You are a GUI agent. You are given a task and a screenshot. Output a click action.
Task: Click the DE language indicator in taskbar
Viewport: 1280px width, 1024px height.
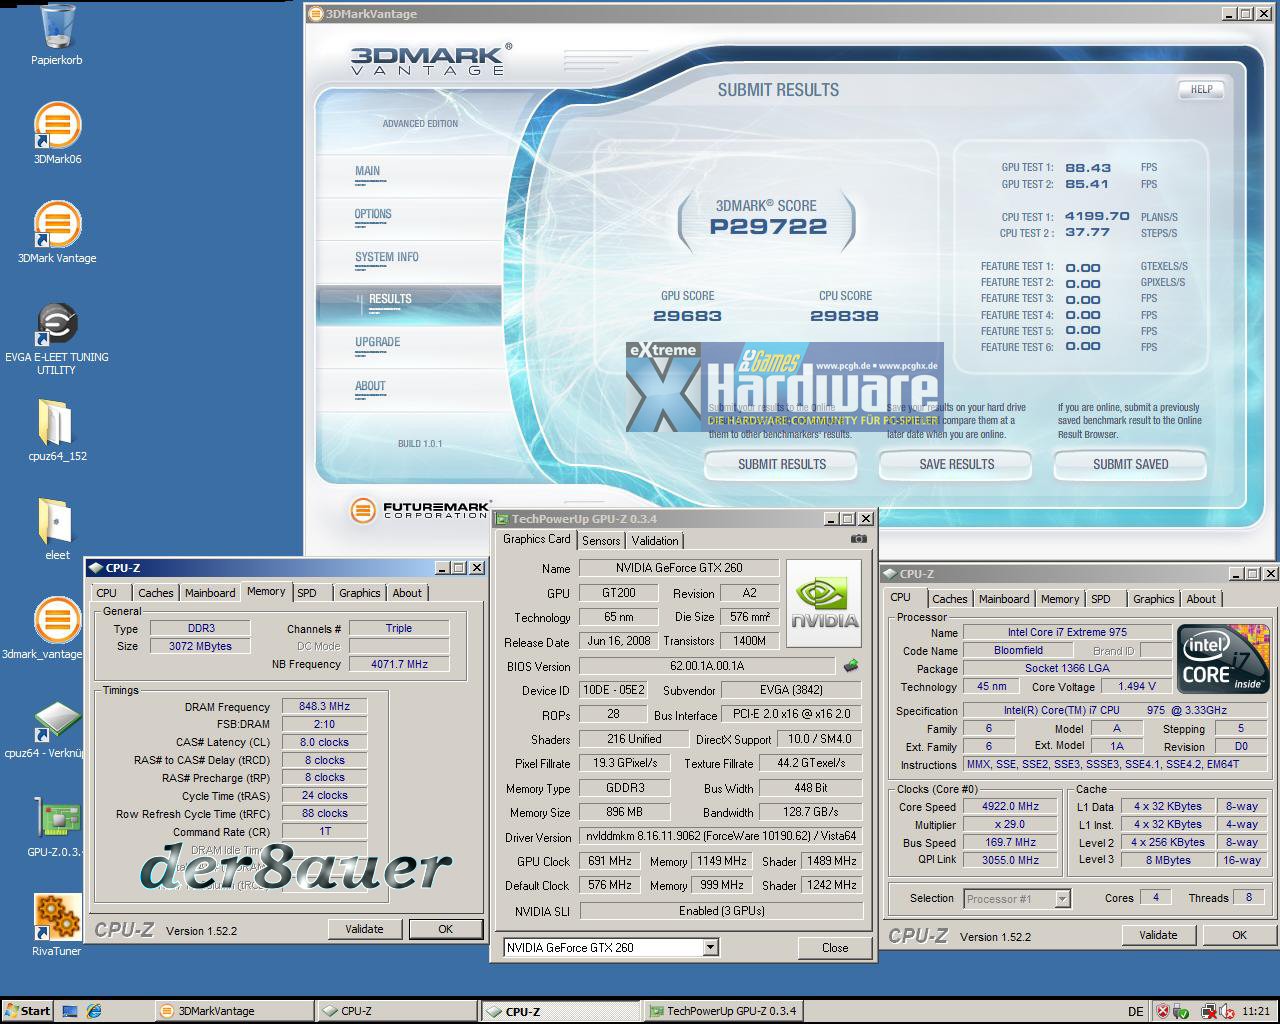[1136, 1011]
